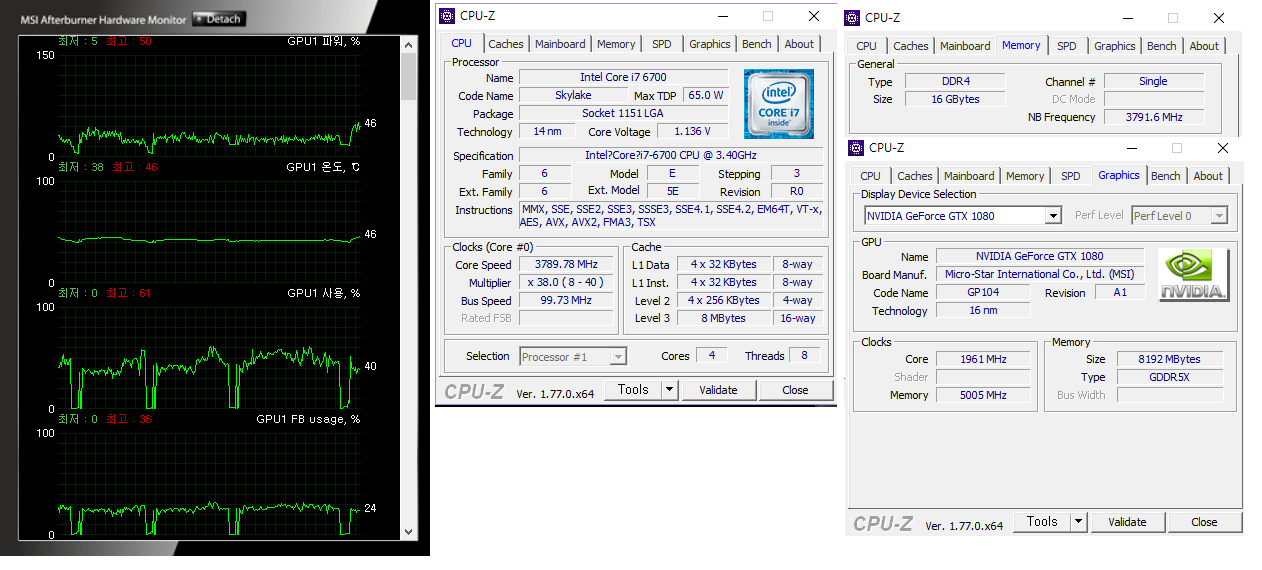Viewport: 1262px width, 570px height.
Task: Click the CPU-Z title icon of the Graphics window
Action: (x=856, y=148)
